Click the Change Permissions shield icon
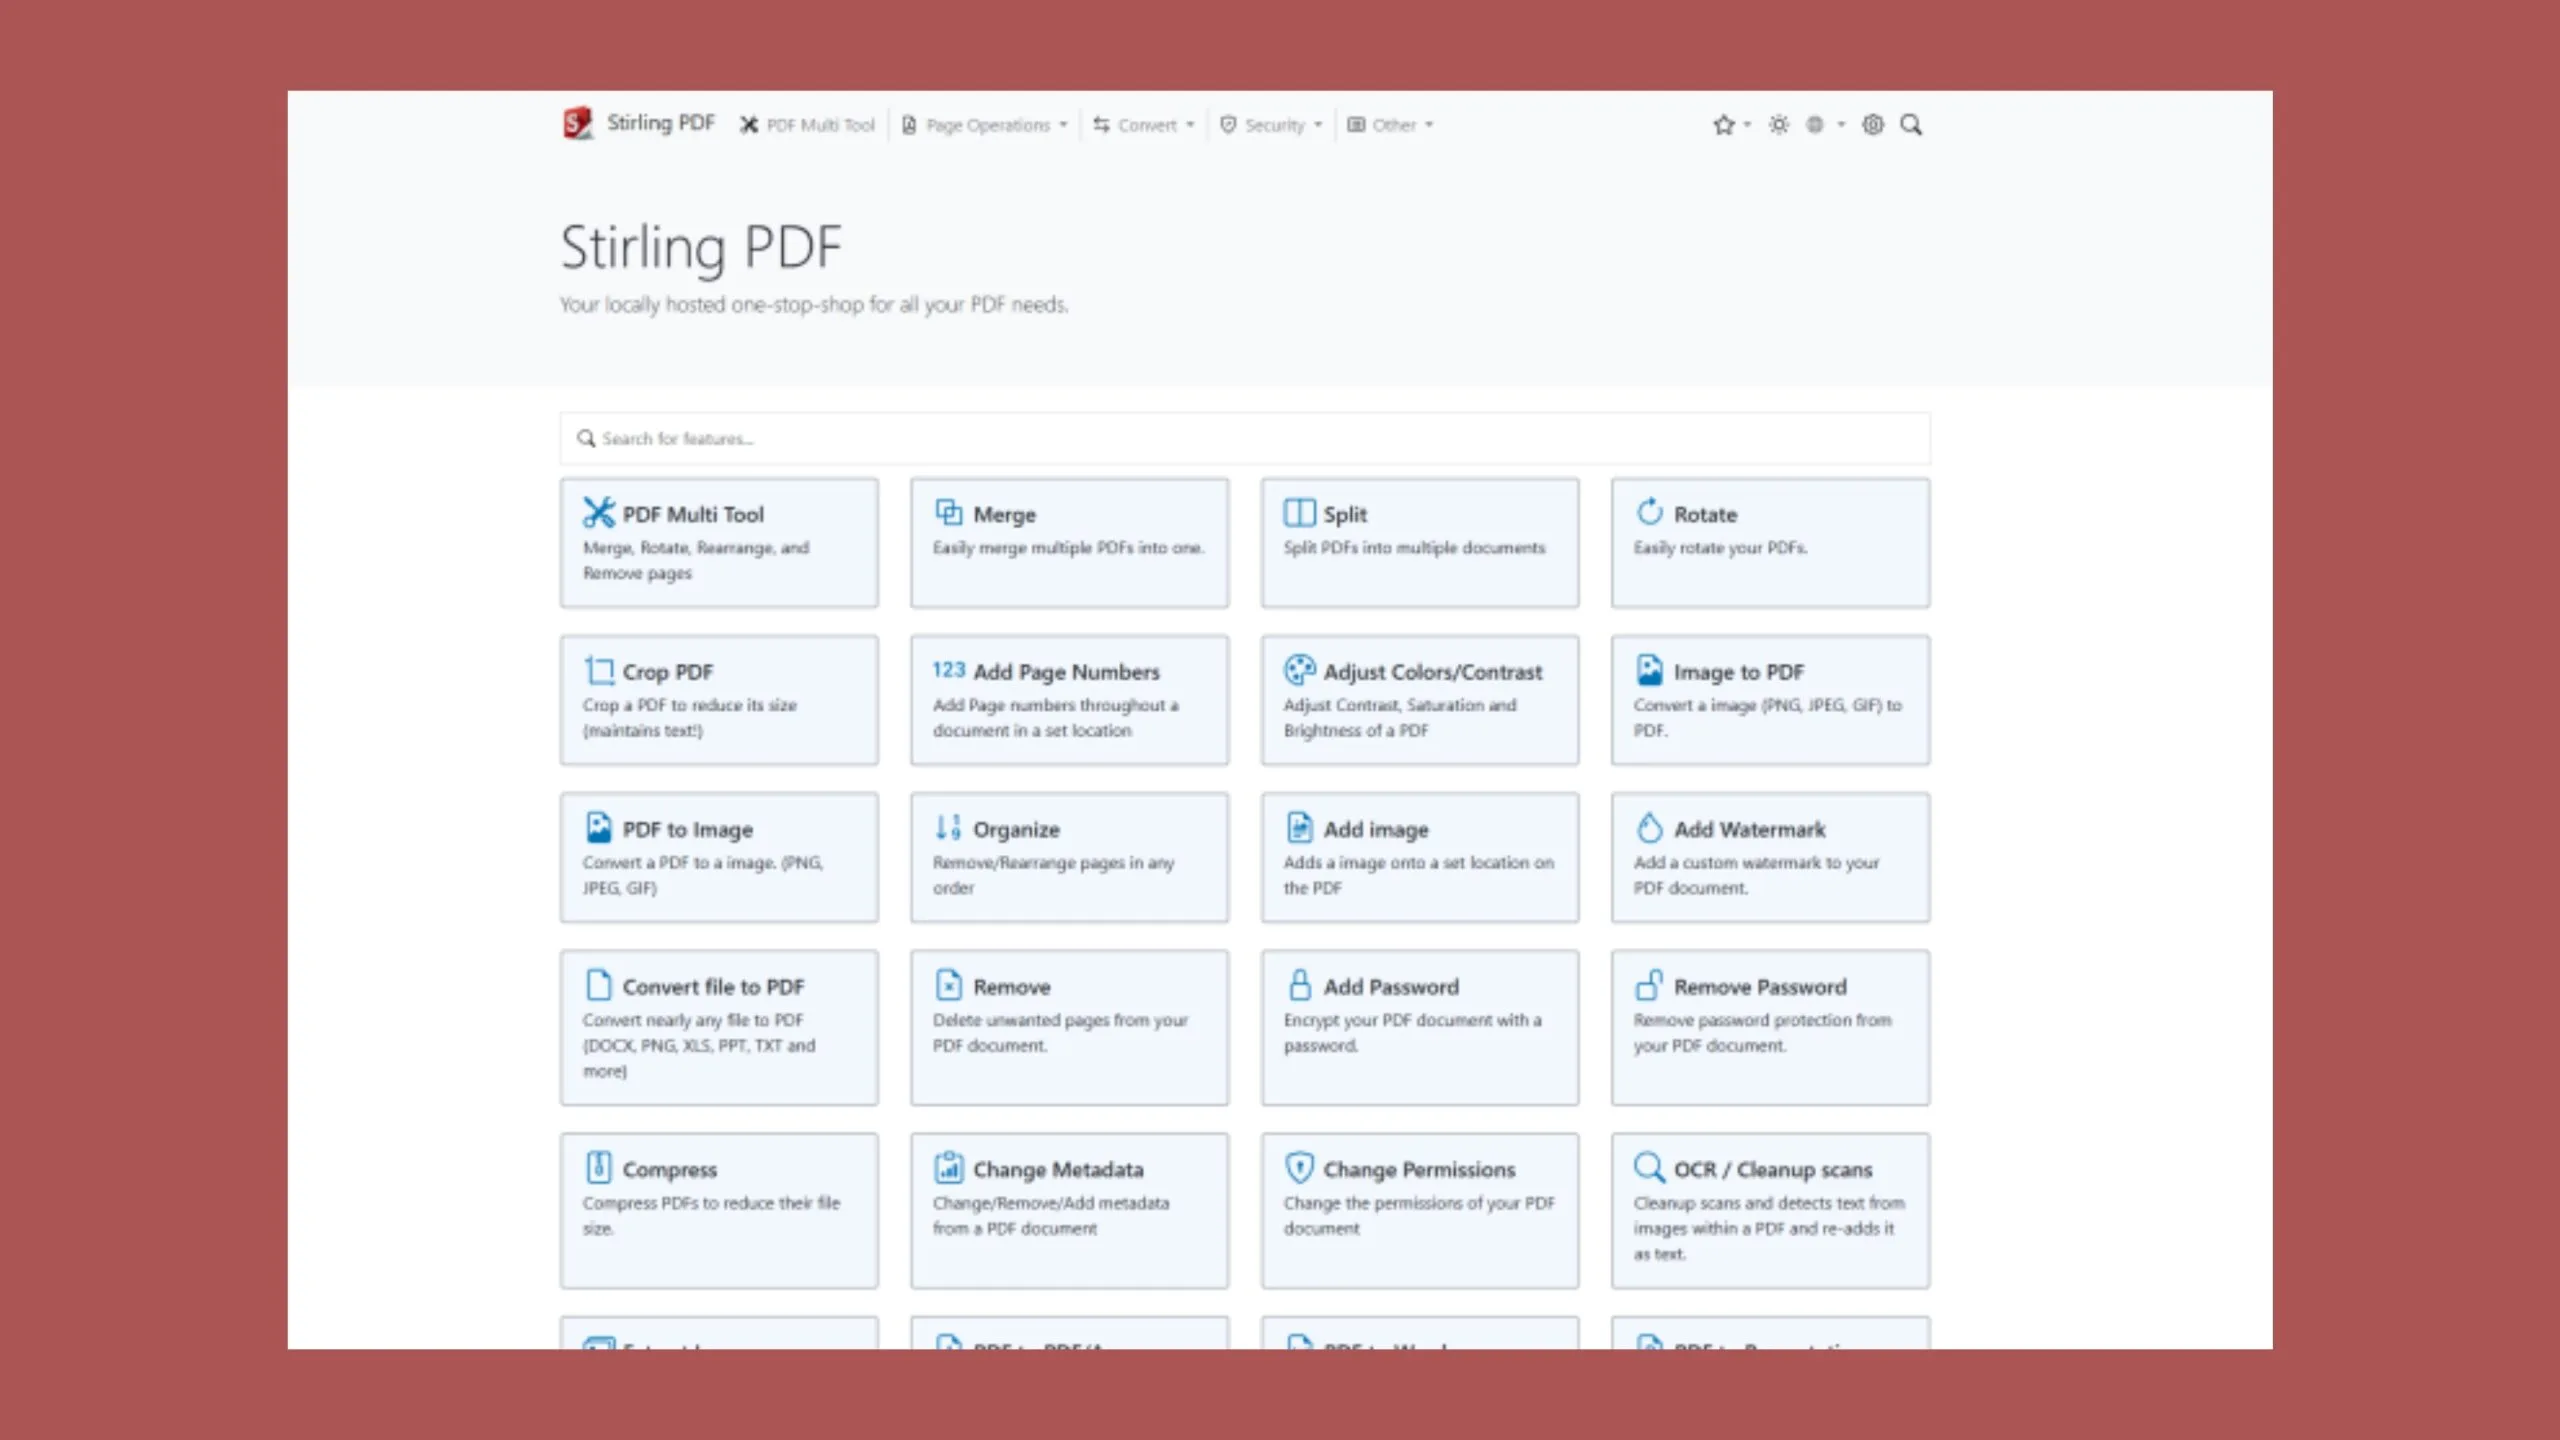Screen dimensions: 2560x1440 point(1299,1167)
